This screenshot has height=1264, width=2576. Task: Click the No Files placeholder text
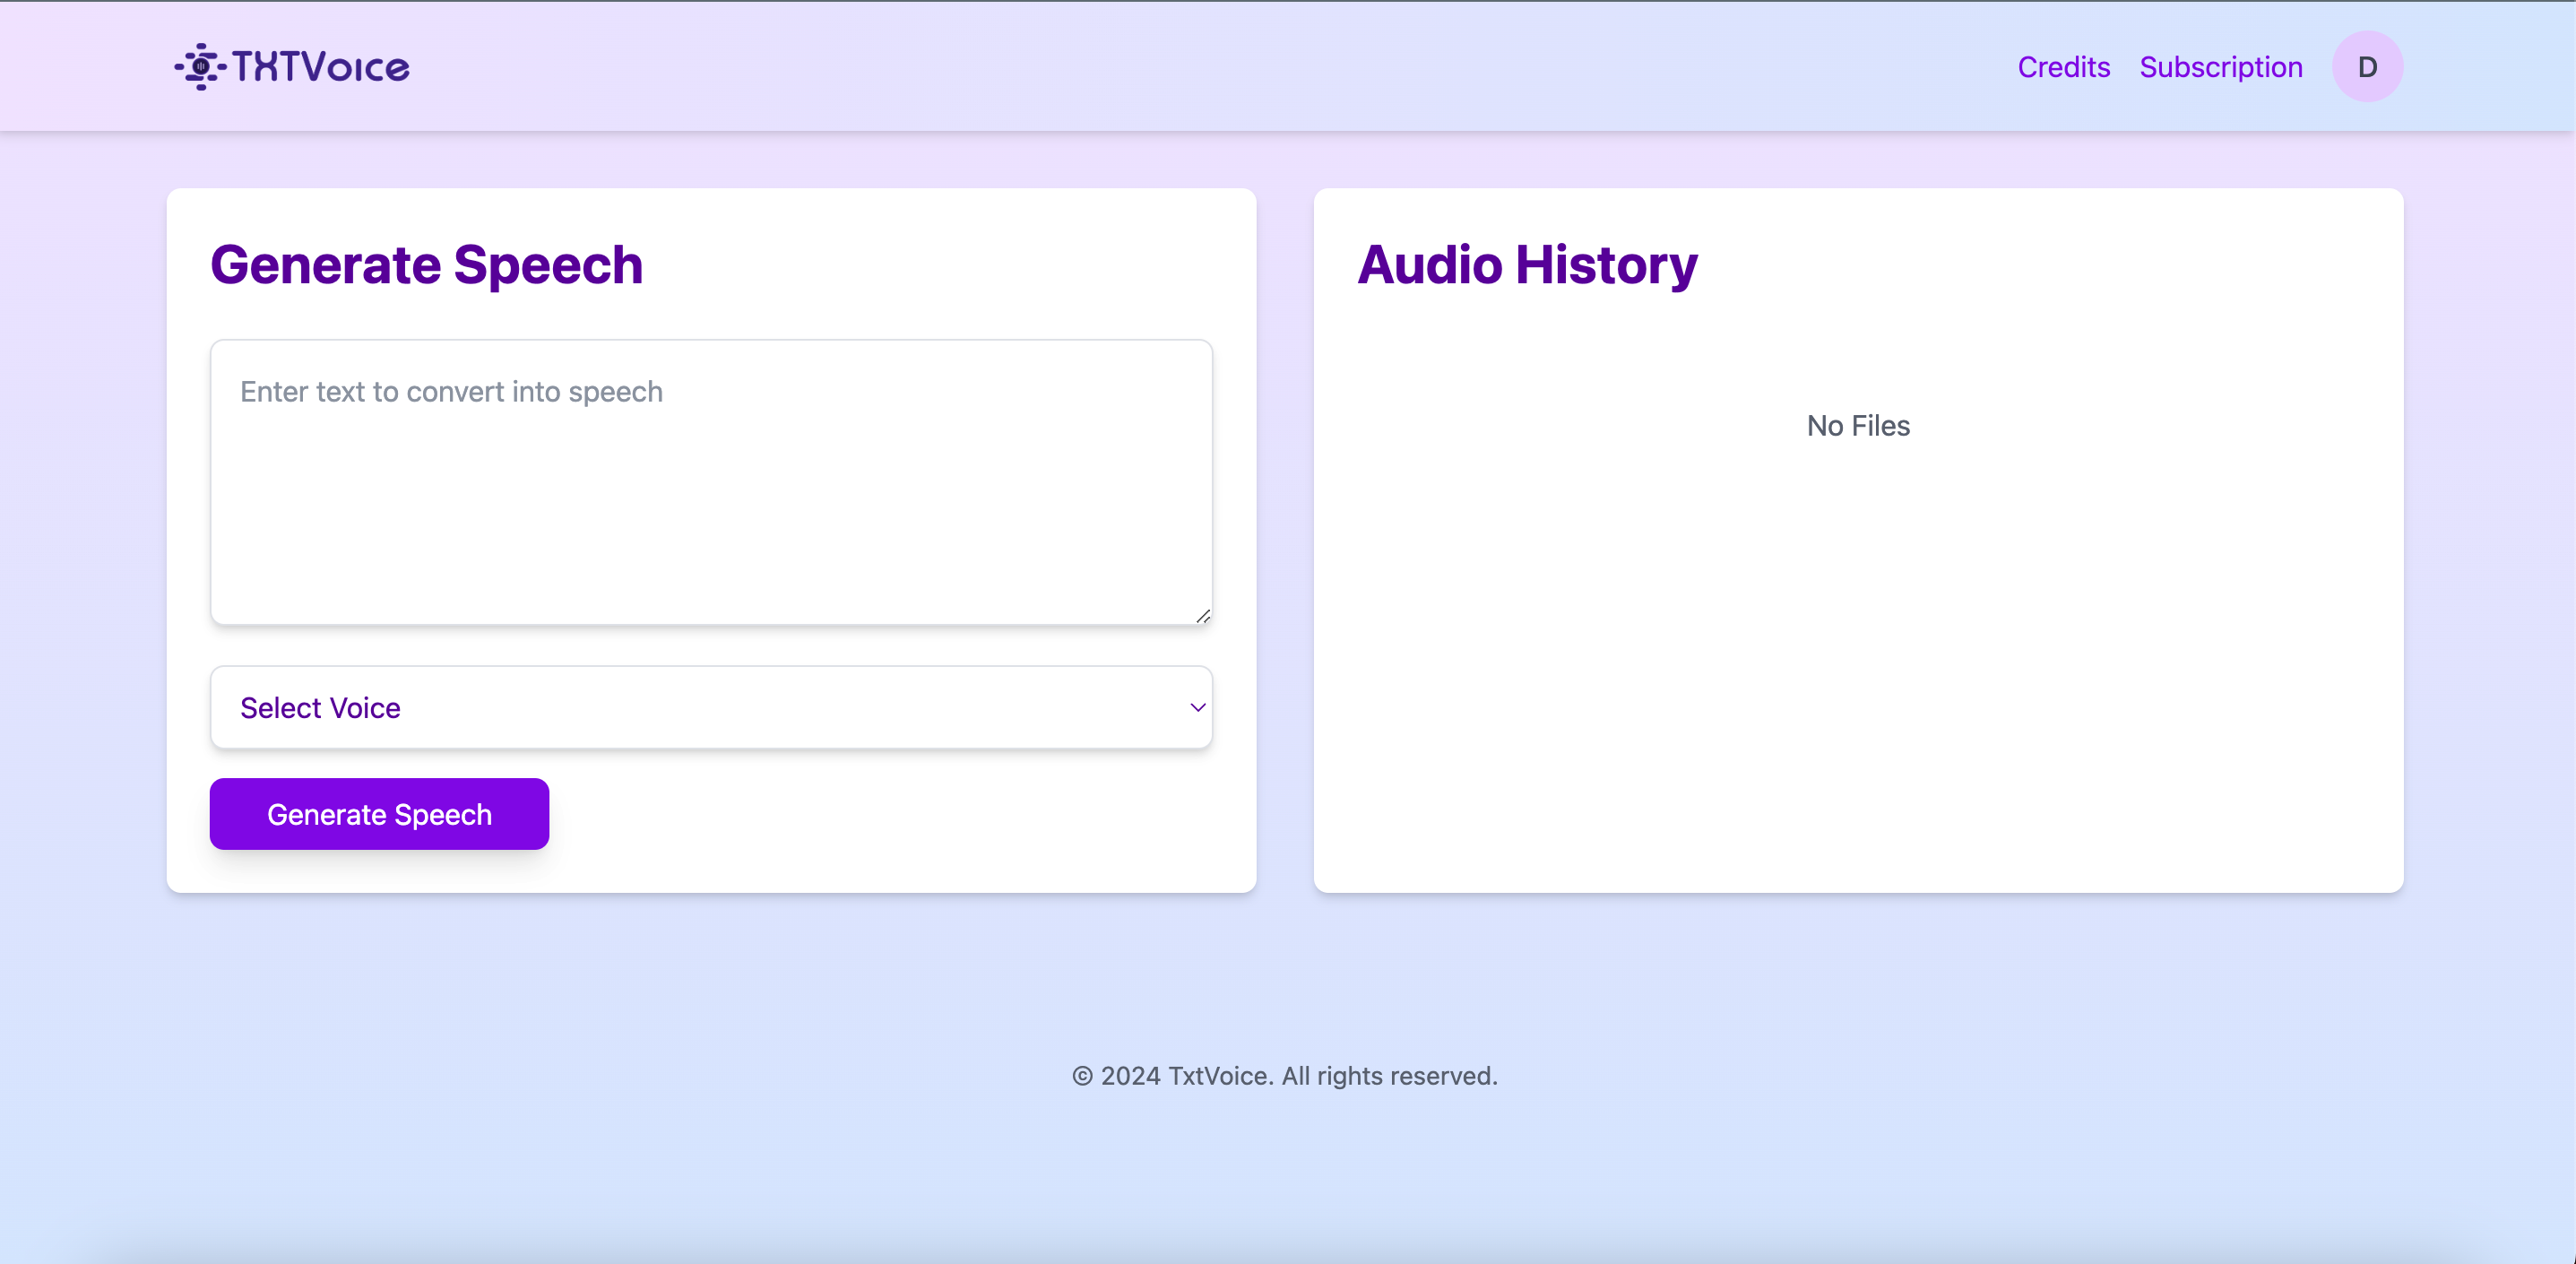(1857, 426)
